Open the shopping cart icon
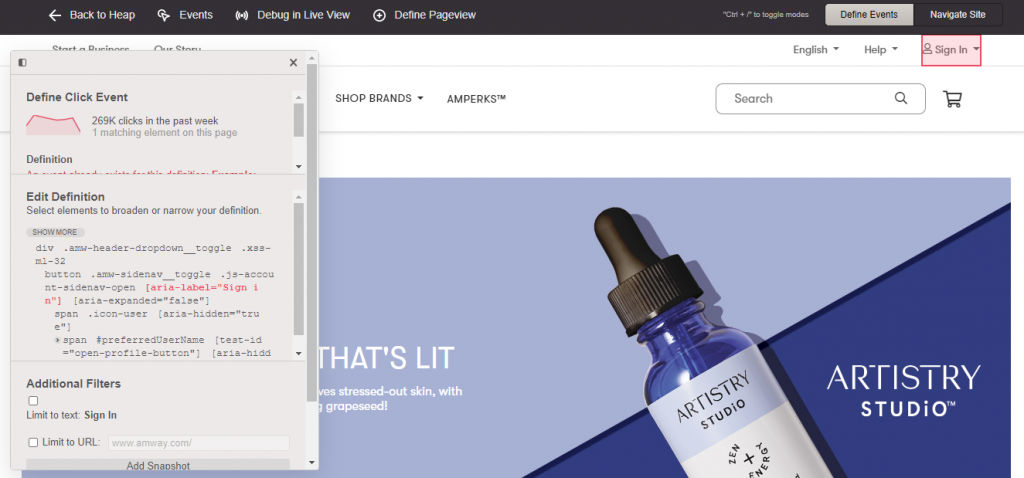This screenshot has height=478, width=1024. (952, 99)
